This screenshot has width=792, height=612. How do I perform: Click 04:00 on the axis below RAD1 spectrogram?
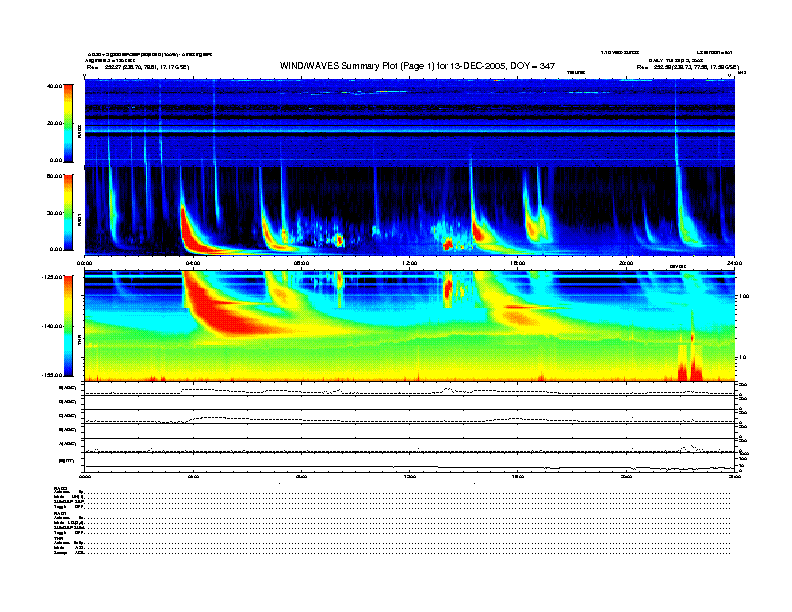tap(193, 263)
